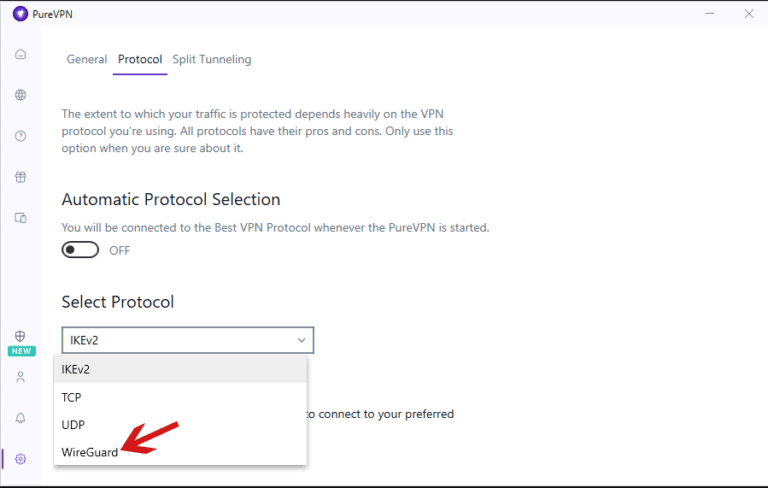Open the Help question mark icon
The image size is (768, 488).
pos(21,136)
